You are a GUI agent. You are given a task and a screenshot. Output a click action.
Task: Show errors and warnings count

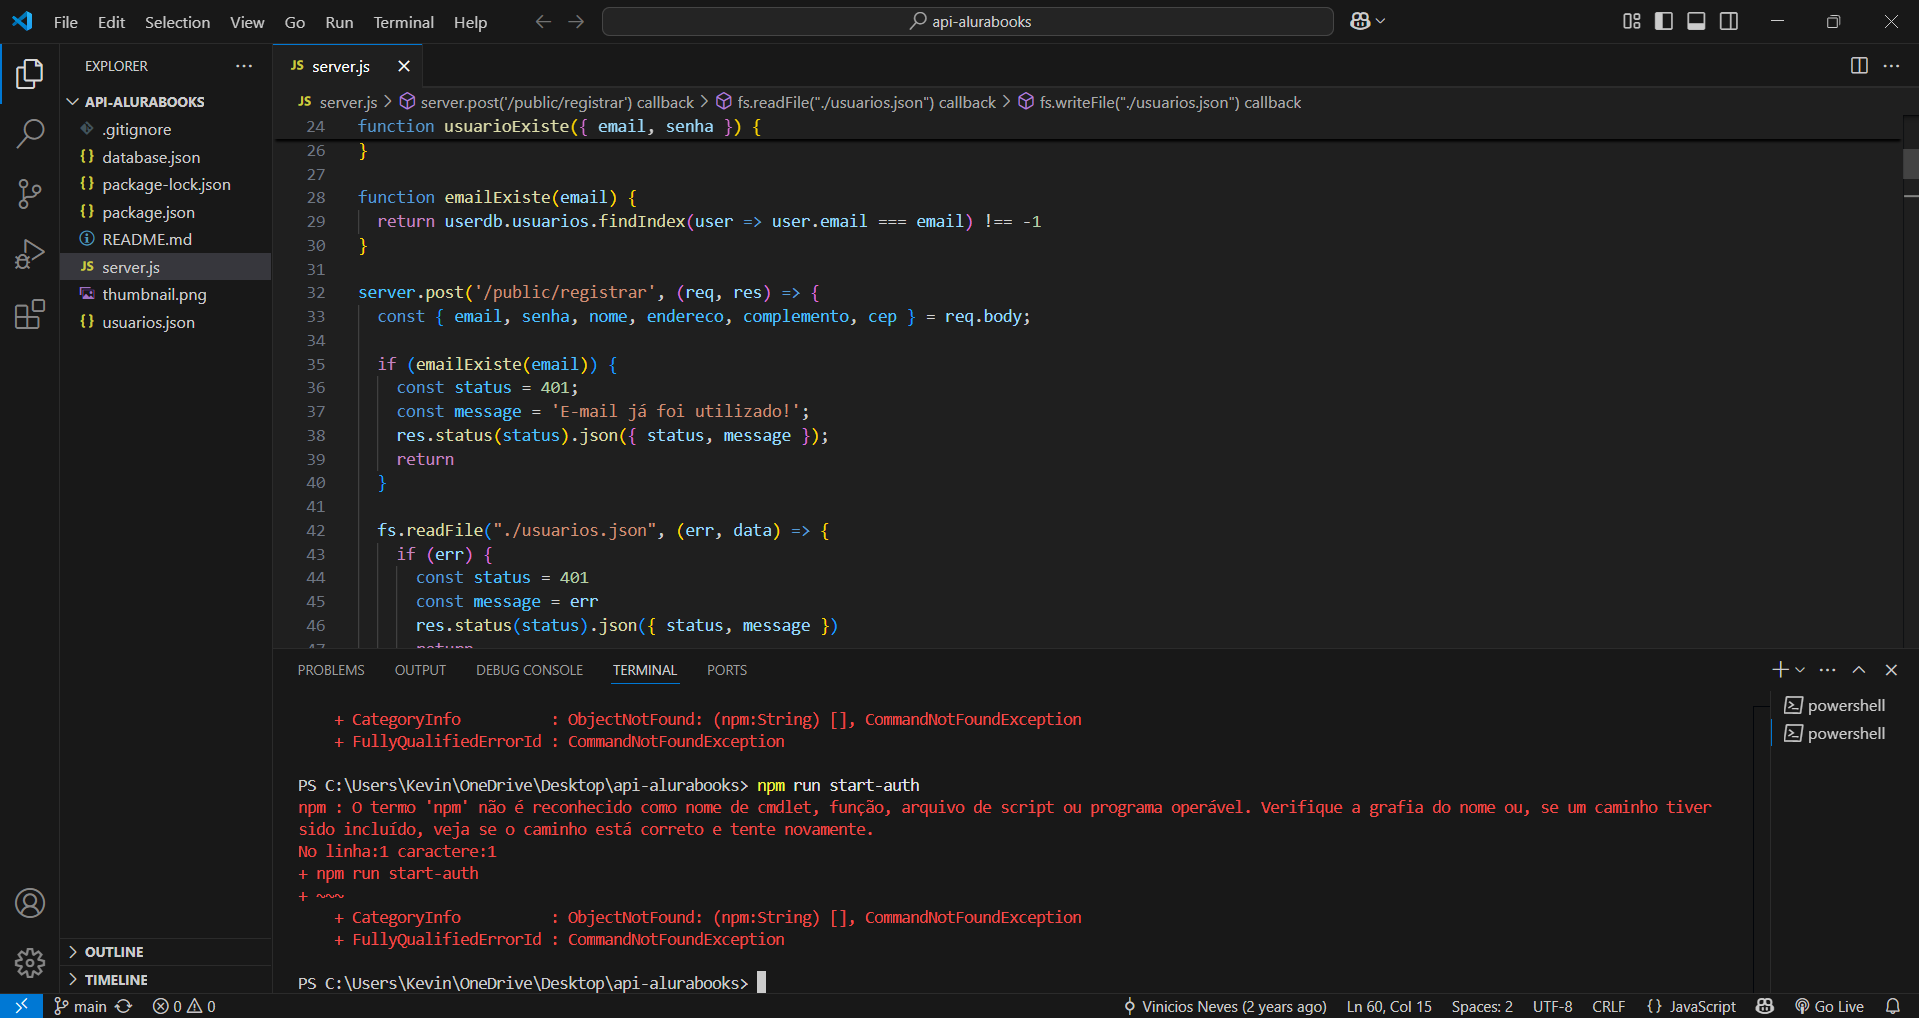[184, 1006]
